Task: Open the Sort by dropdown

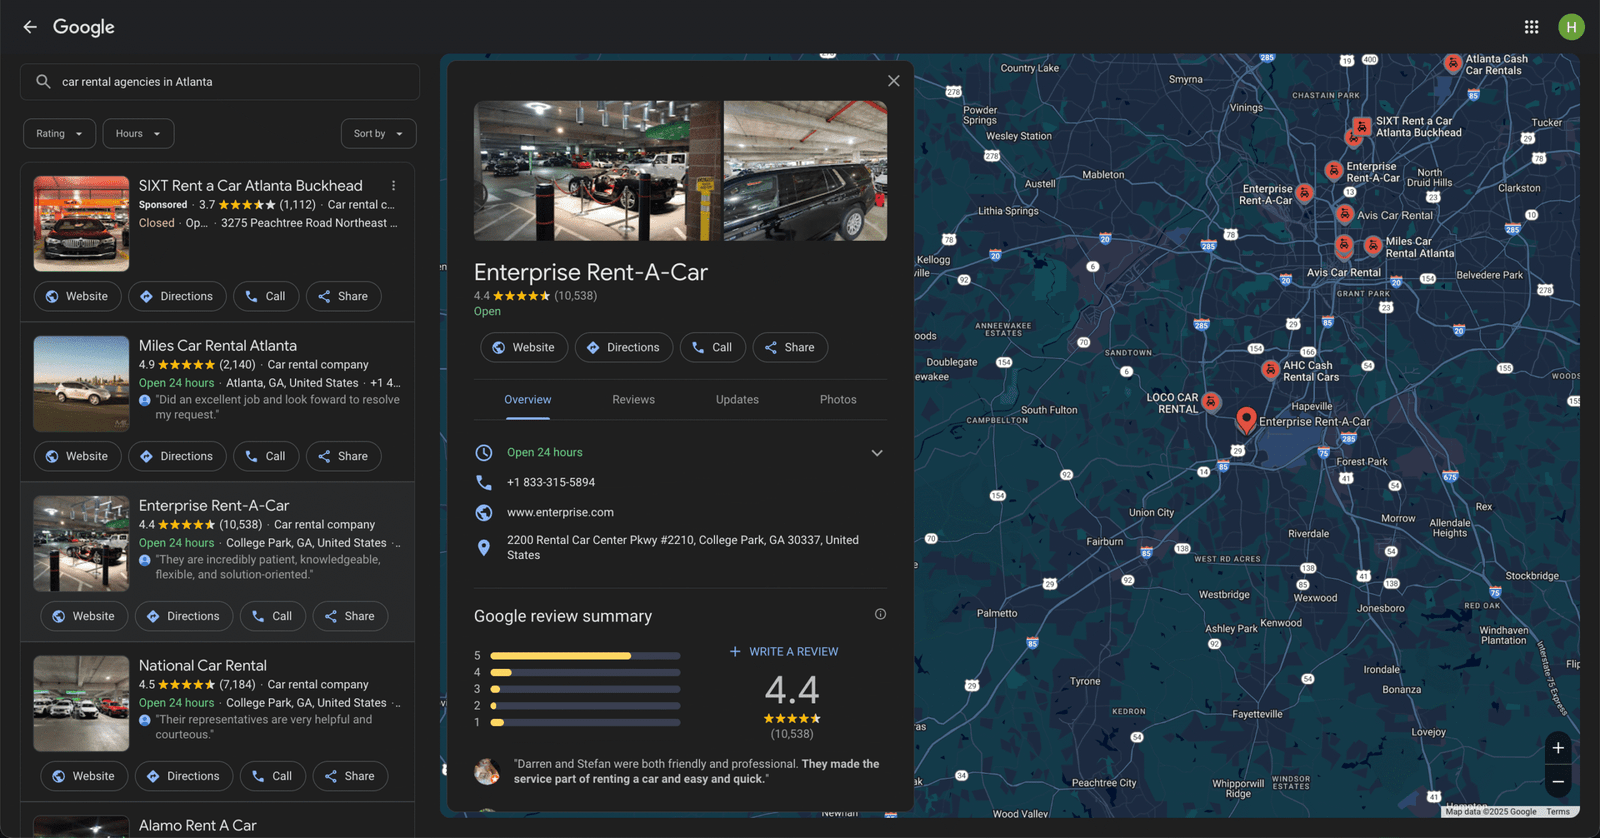Action: click(379, 134)
